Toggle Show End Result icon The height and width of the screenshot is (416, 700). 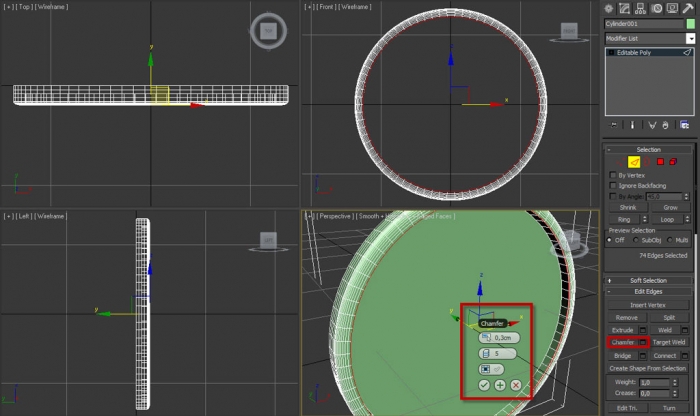(x=632, y=125)
